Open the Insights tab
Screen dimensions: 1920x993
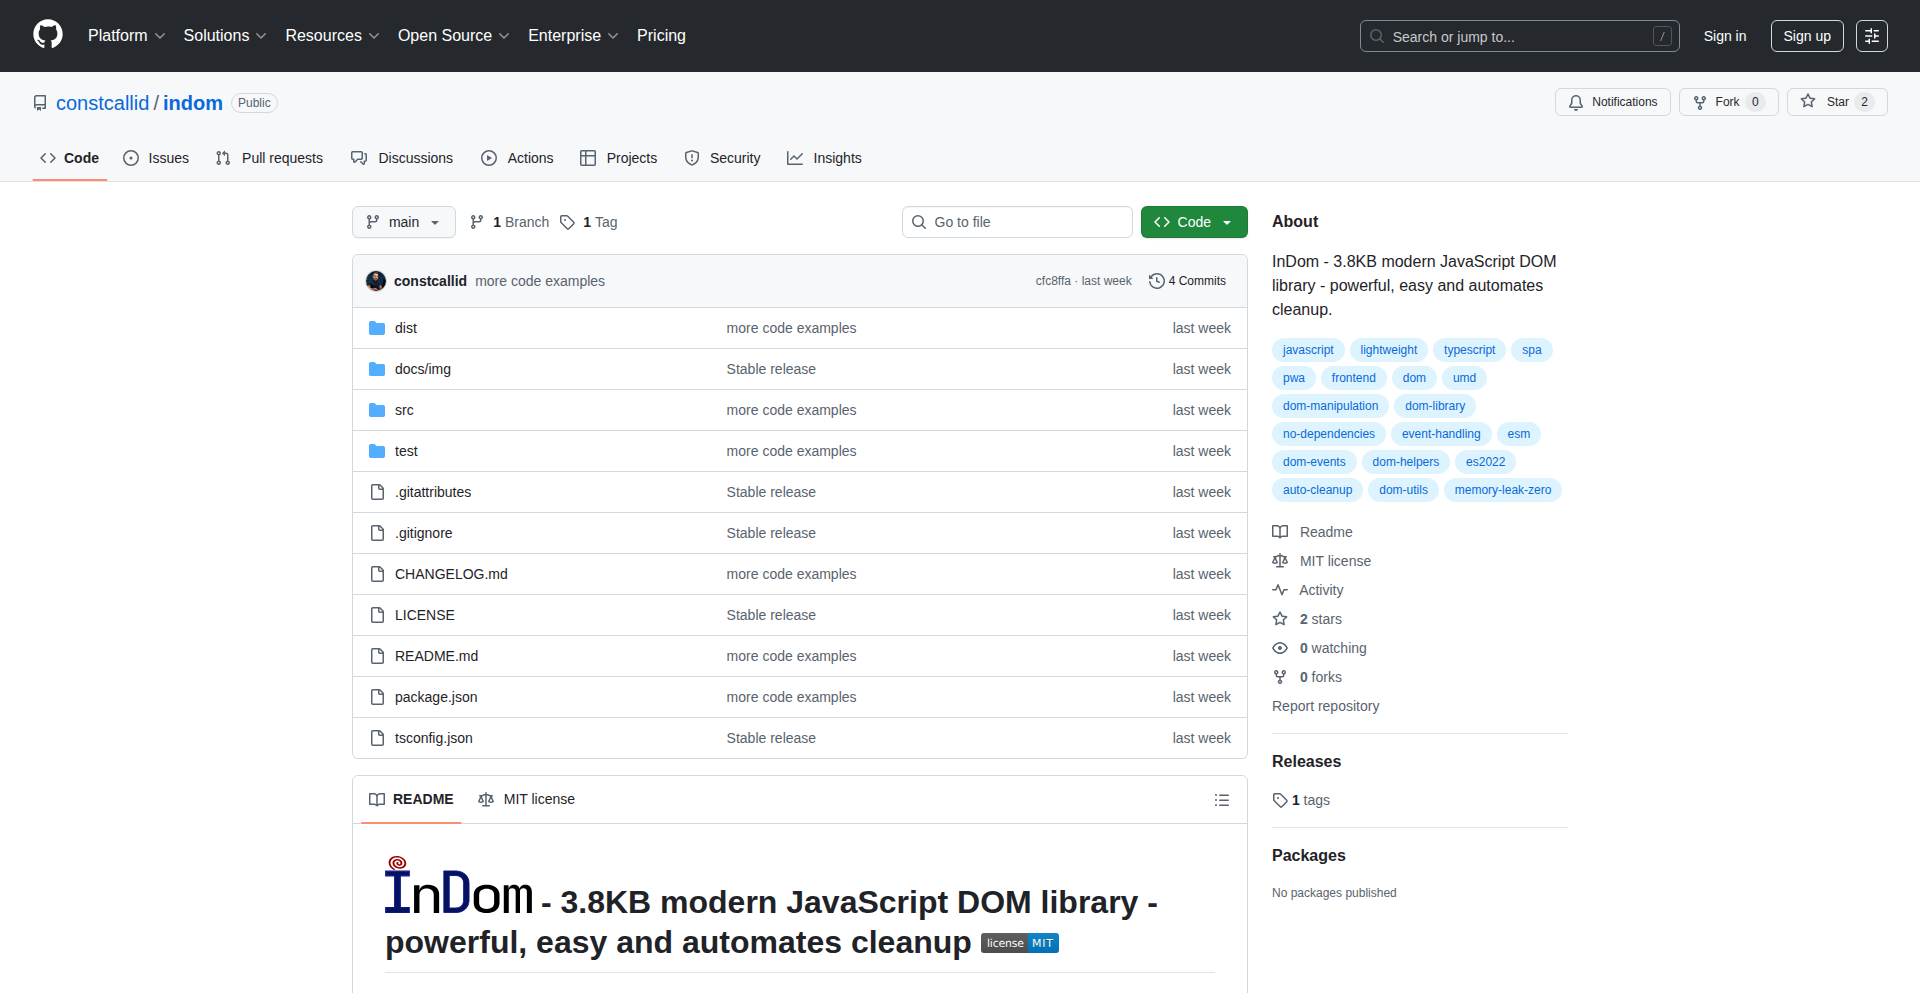pos(824,158)
